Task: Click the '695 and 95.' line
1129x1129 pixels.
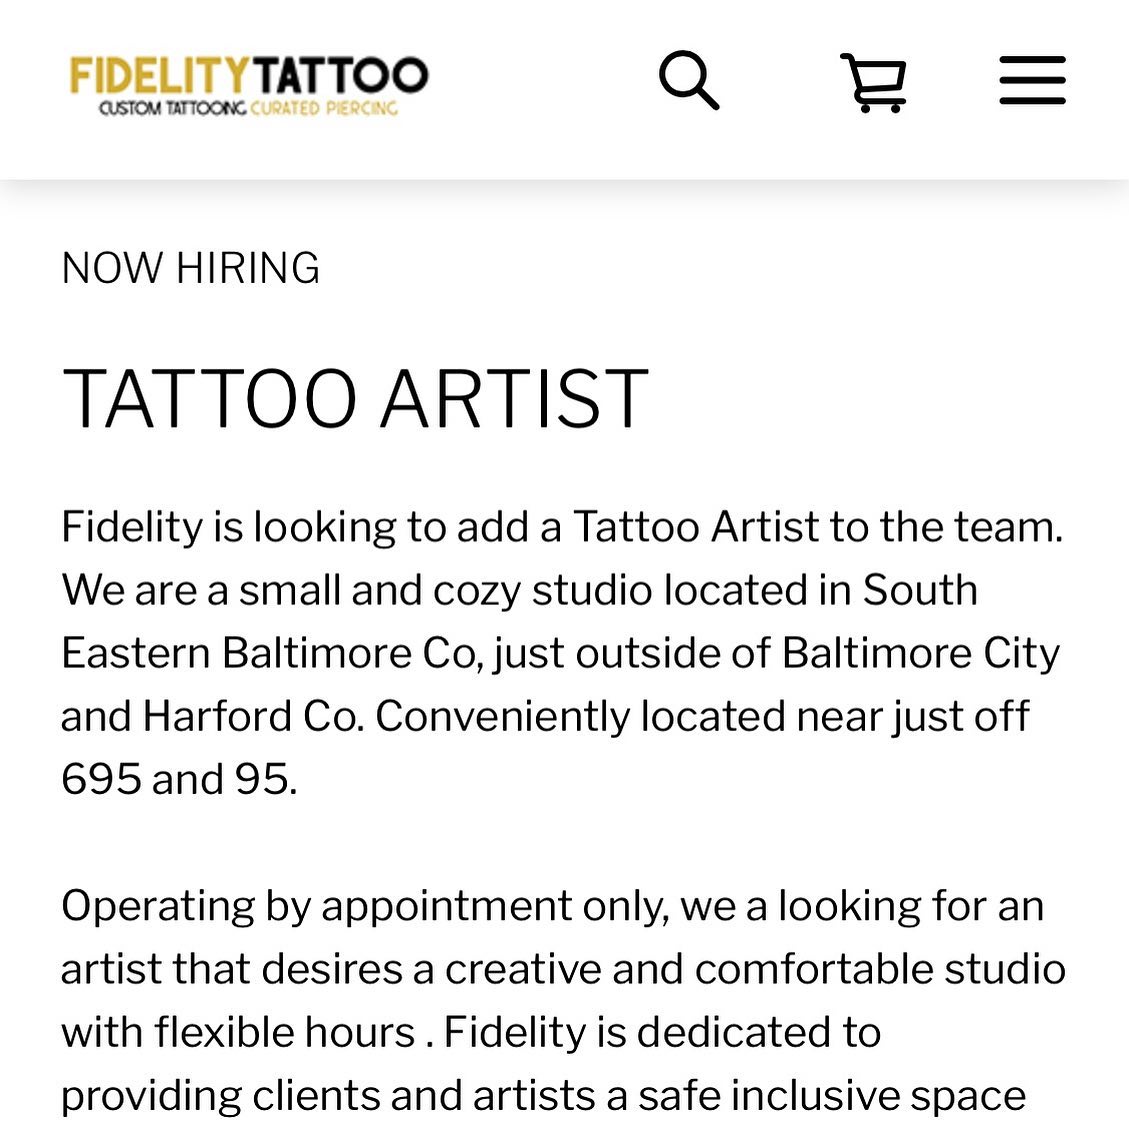Action: [x=179, y=778]
